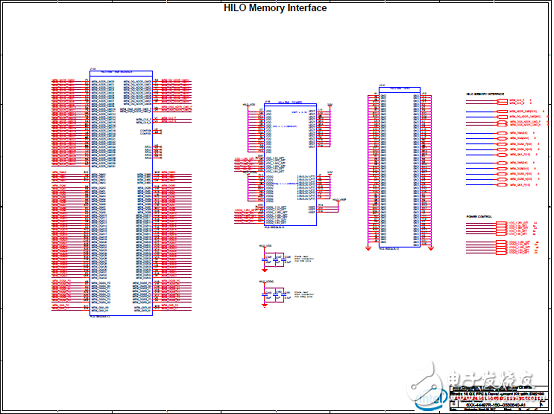Click the HILO Memory Interface page title
The width and height of the screenshot is (554, 414).
275,8
